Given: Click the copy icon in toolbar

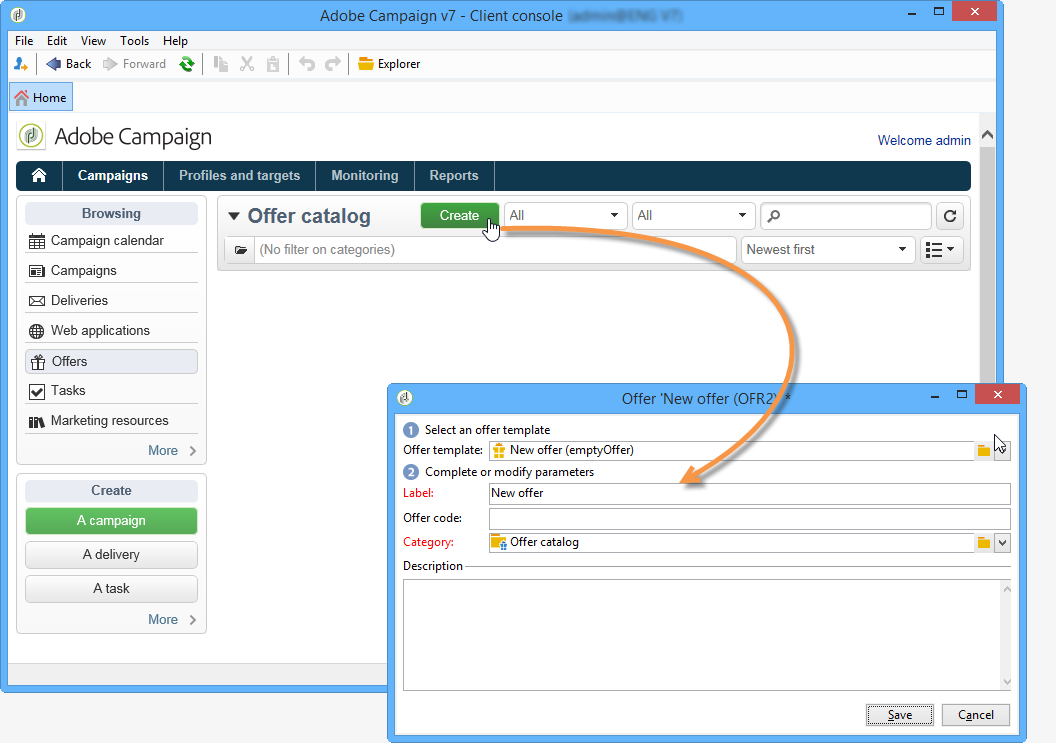Looking at the screenshot, I should pyautogui.click(x=221, y=64).
